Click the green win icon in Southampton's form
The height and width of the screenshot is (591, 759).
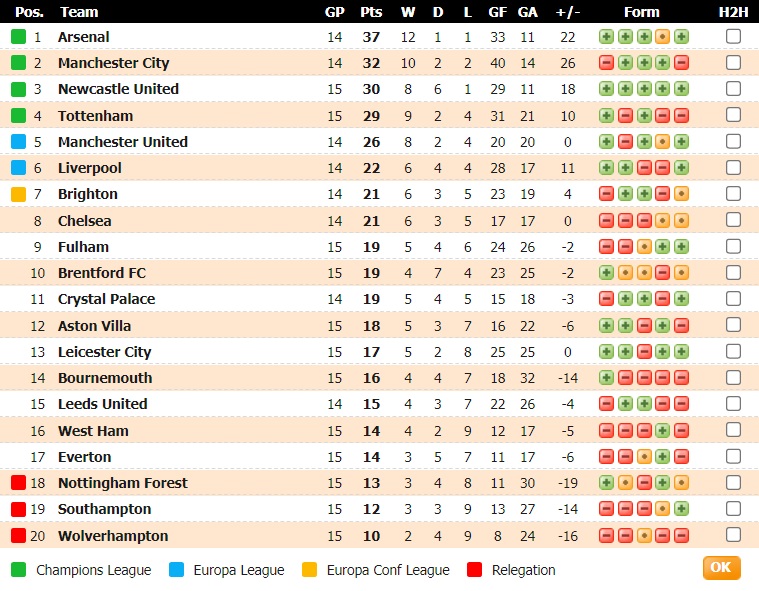[x=681, y=509]
